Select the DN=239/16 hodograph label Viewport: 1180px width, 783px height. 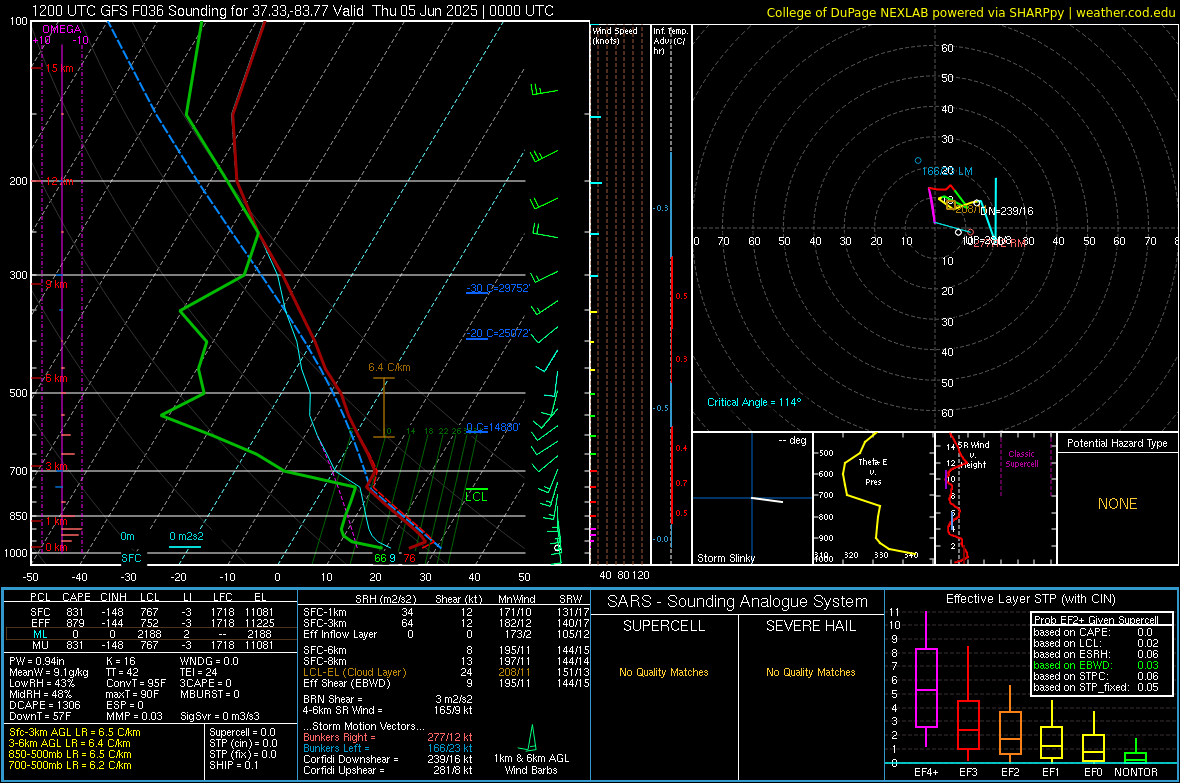tap(1008, 212)
